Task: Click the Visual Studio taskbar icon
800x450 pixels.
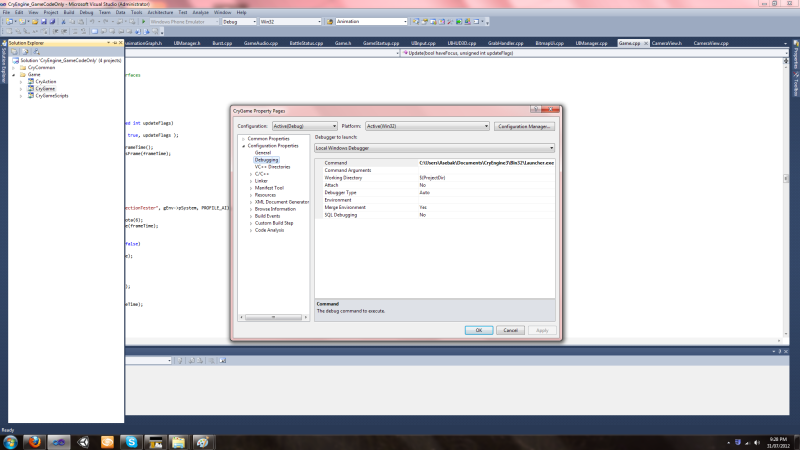Action: (59, 442)
